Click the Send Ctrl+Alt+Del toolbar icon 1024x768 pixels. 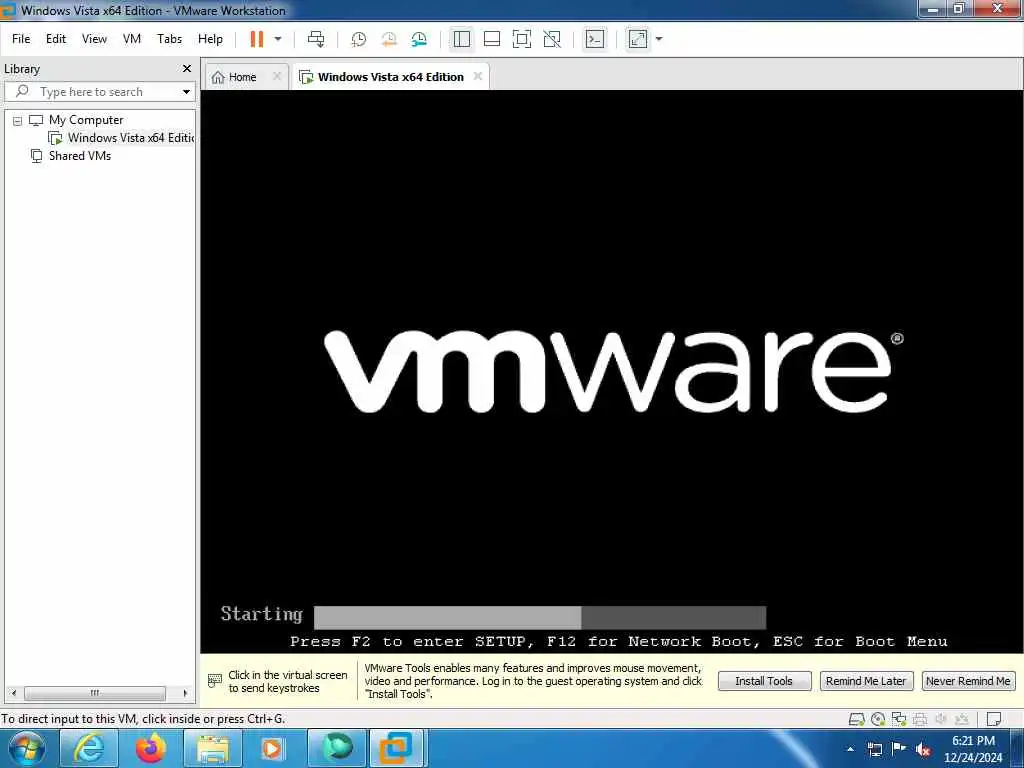[315, 39]
